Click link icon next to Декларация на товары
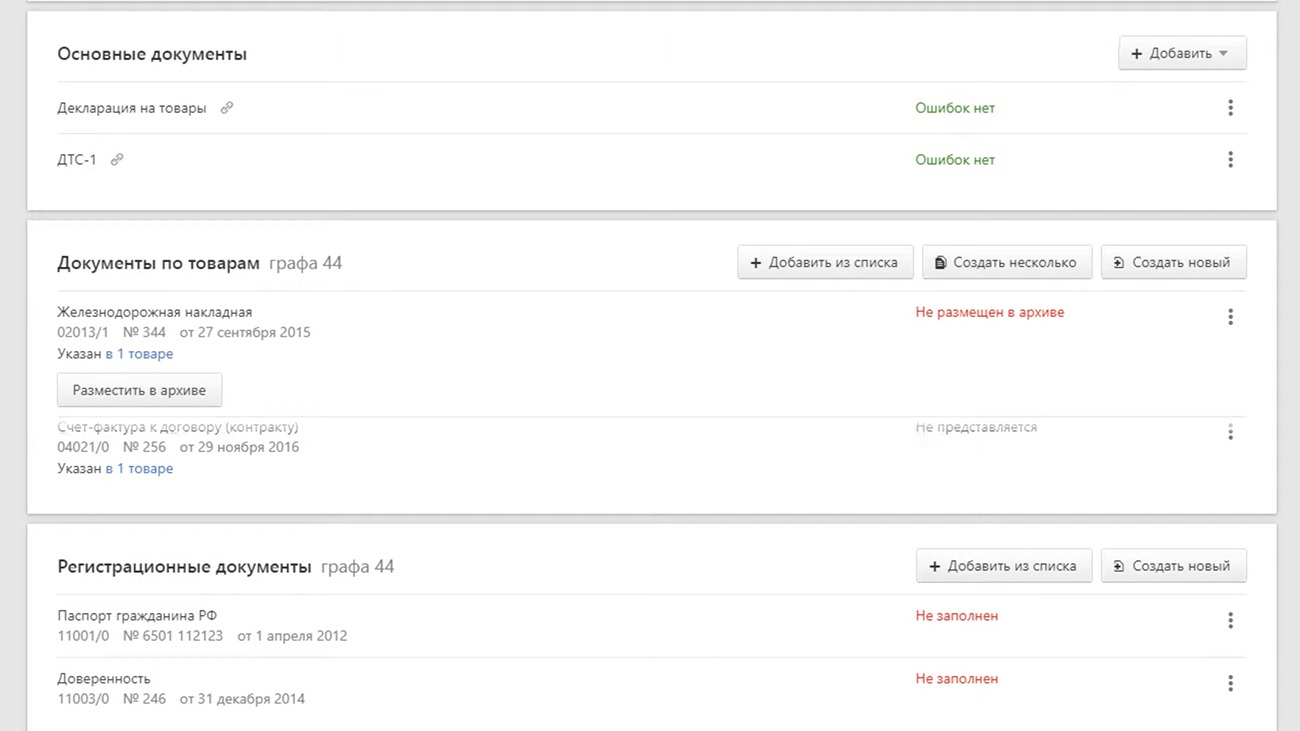This screenshot has width=1300, height=731. pyautogui.click(x=227, y=108)
